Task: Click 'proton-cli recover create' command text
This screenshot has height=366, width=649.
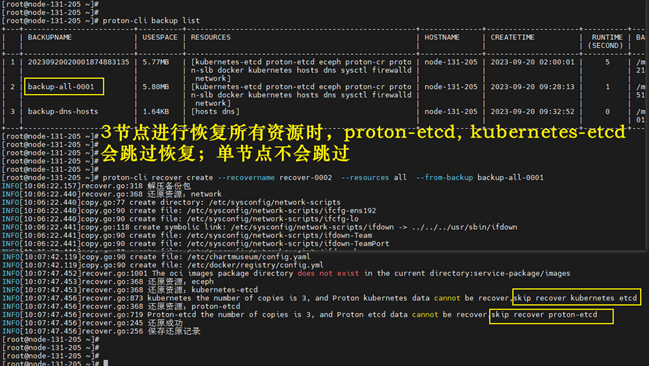Action: (158, 178)
